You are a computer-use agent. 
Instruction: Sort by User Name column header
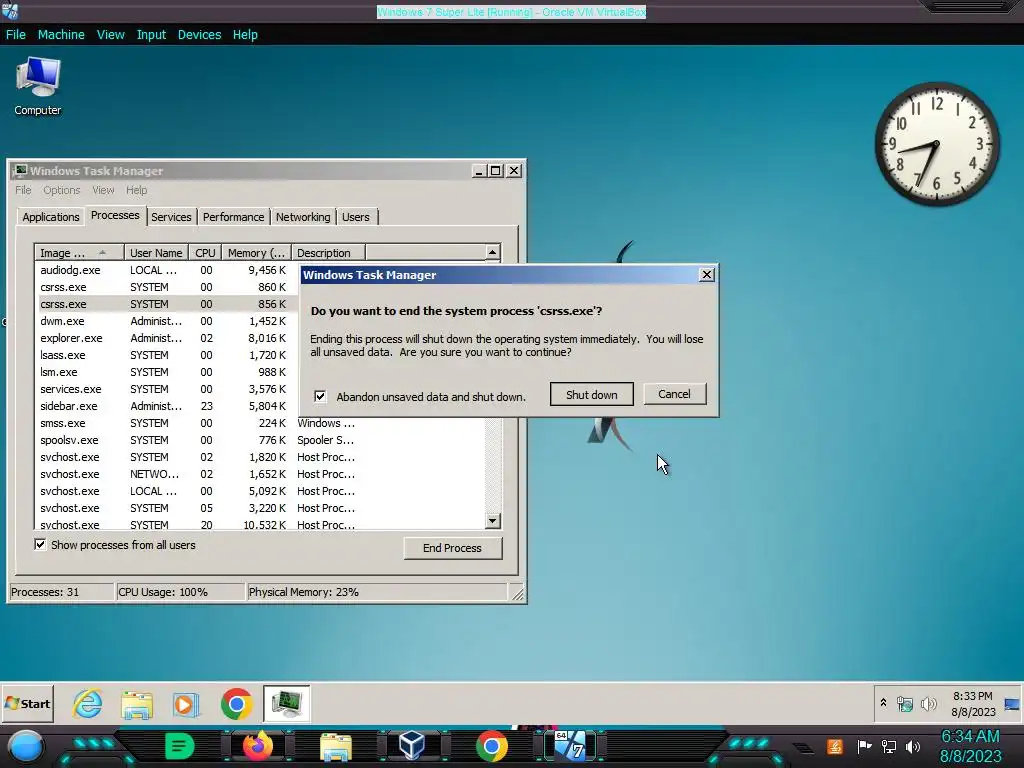pos(156,253)
